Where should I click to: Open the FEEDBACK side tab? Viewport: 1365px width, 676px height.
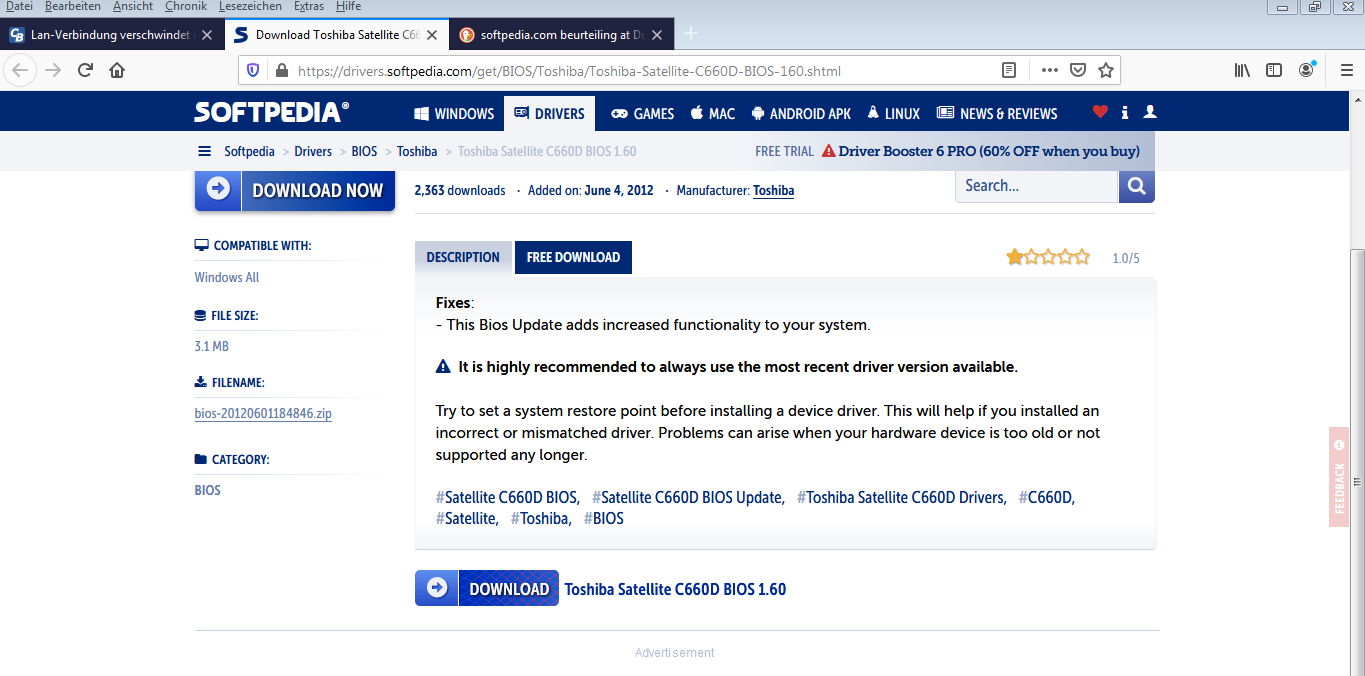(1339, 477)
